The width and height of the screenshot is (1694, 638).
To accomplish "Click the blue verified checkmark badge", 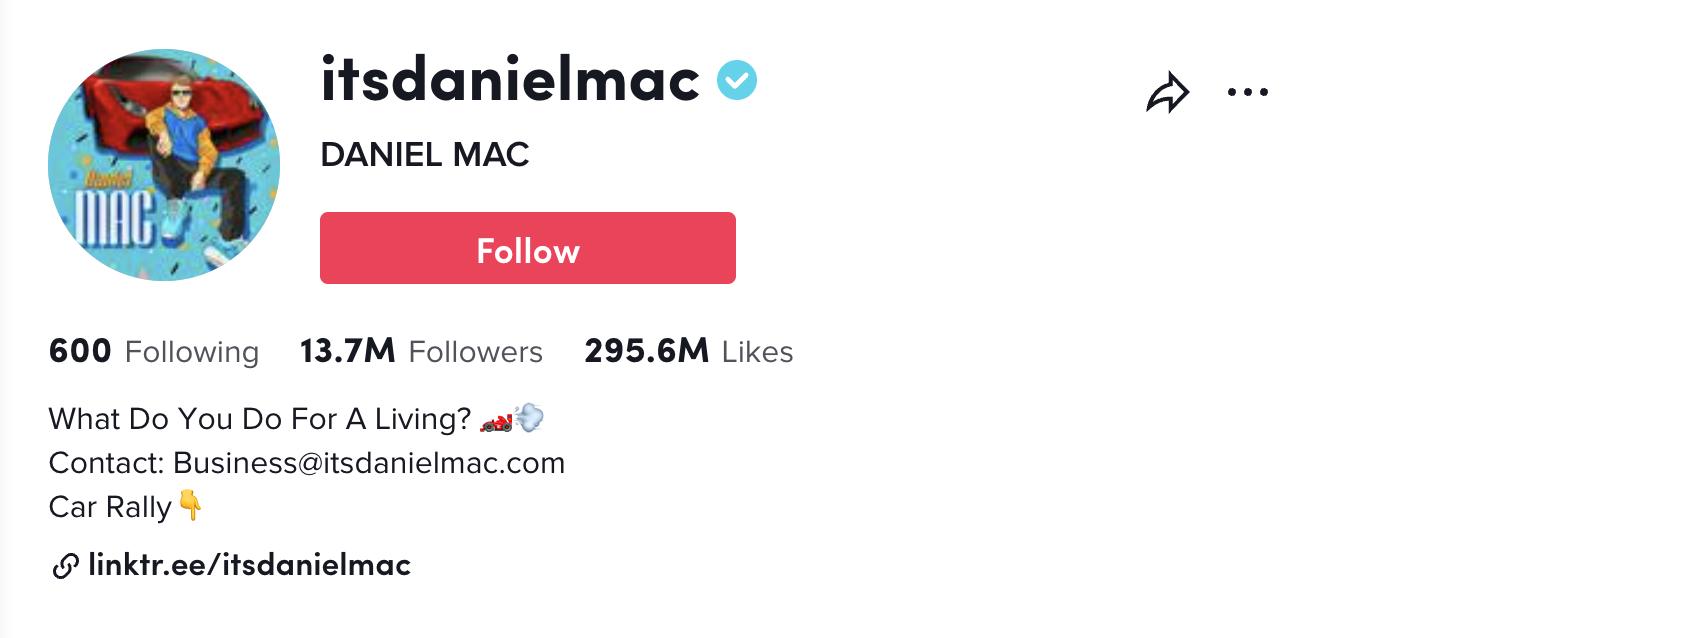I will [737, 80].
